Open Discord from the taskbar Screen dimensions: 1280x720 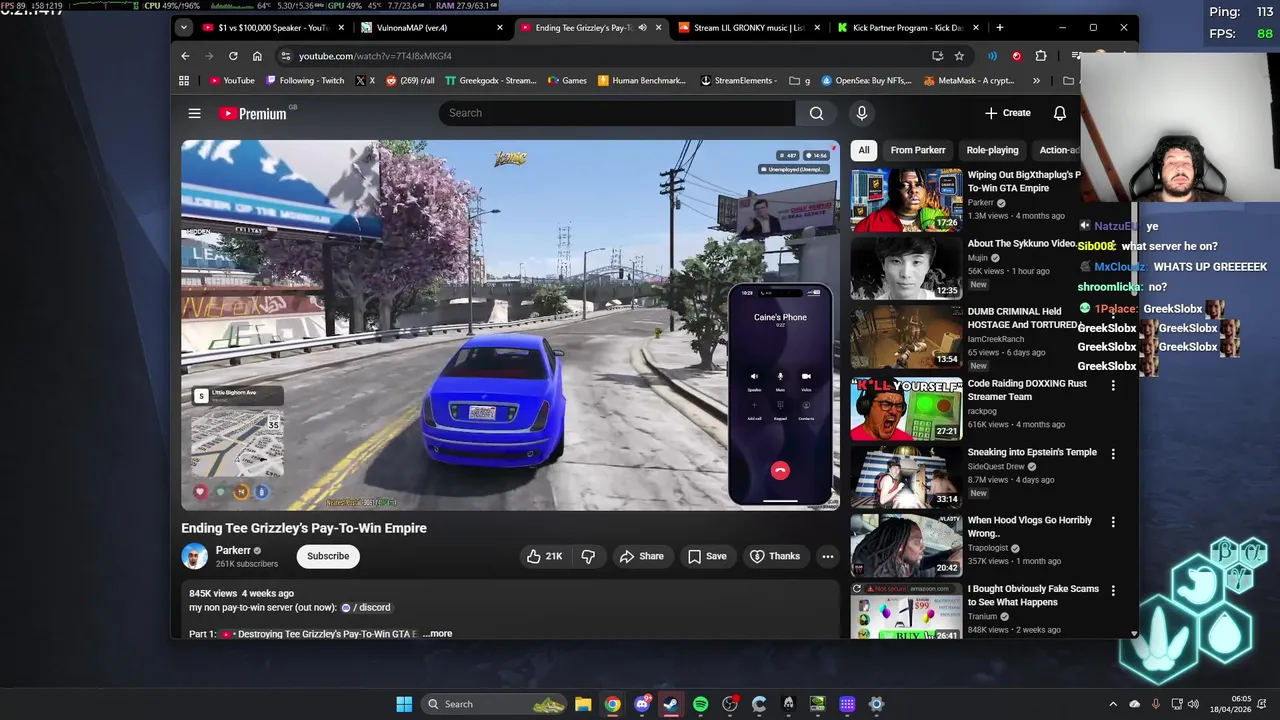[x=641, y=704]
